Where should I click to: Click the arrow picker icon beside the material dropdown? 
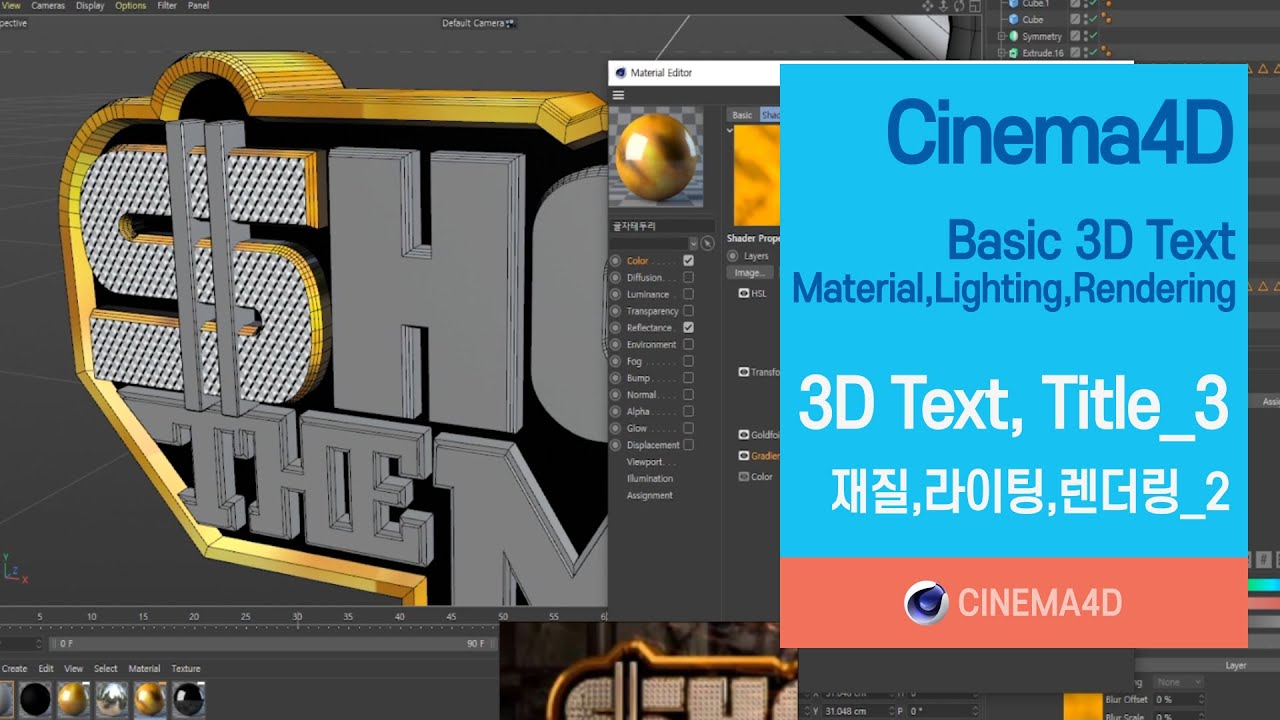(x=707, y=243)
